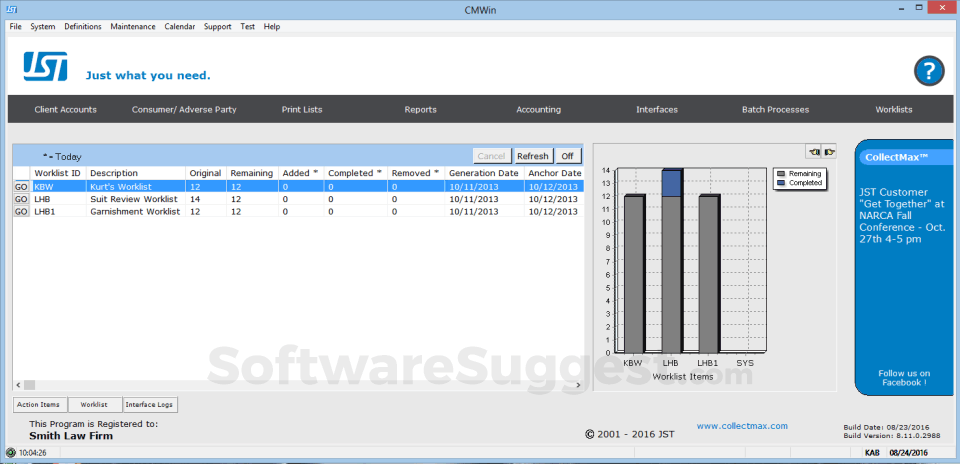Image resolution: width=960 pixels, height=464 pixels.
Task: Click Follow us on Facebook link
Action: pos(904,378)
